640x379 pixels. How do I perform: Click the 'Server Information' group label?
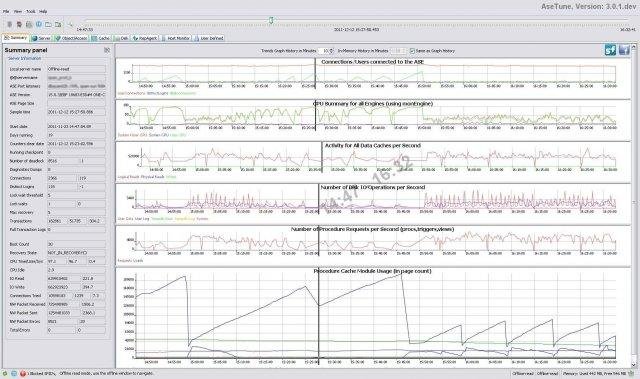pos(24,58)
